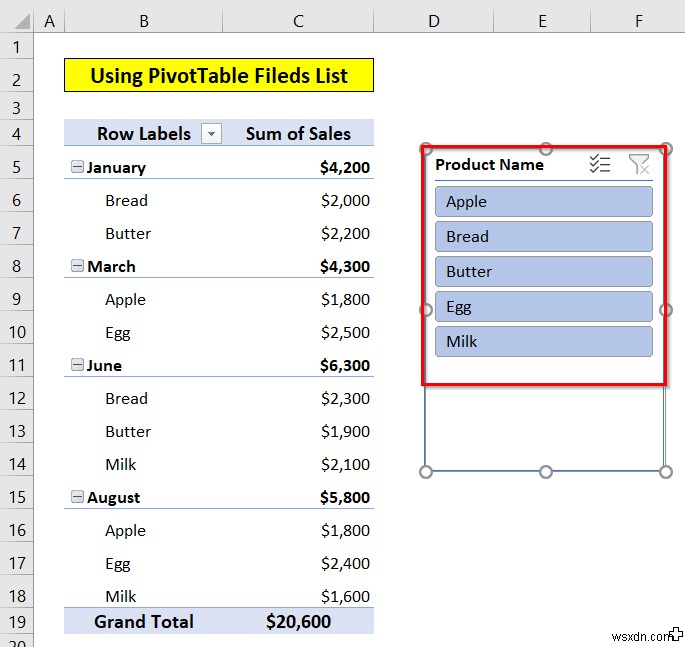Select column E header
This screenshot has width=685, height=647.
(542, 21)
